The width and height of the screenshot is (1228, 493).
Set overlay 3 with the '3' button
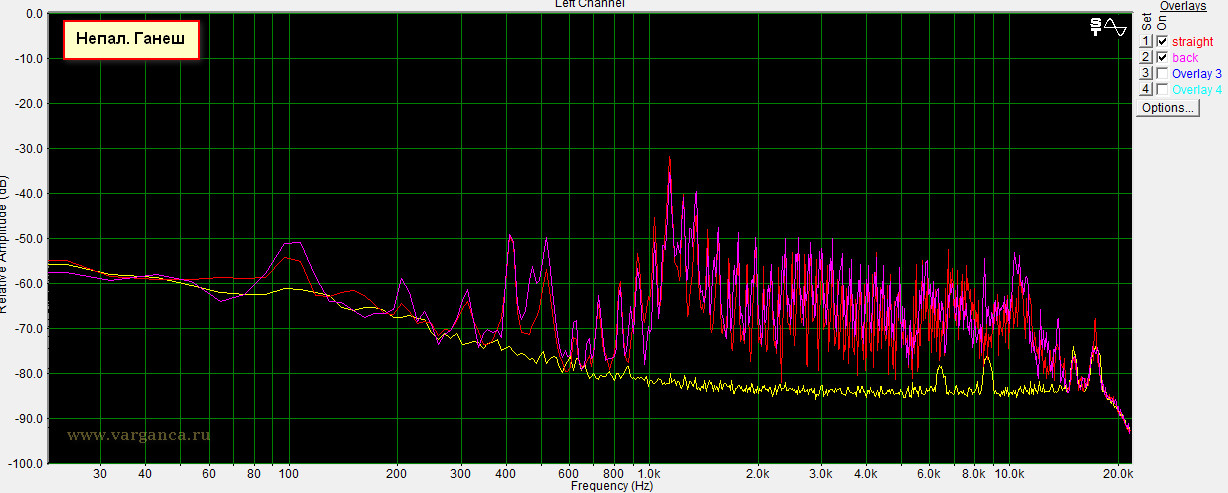[x=1146, y=74]
